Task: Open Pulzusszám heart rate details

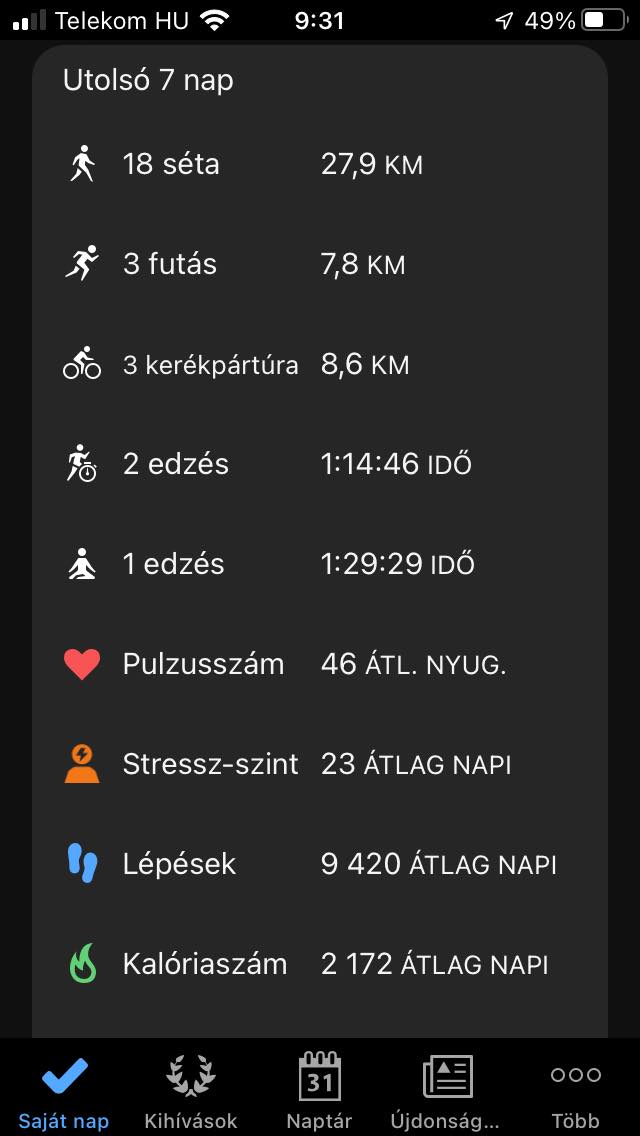Action: 203,664
